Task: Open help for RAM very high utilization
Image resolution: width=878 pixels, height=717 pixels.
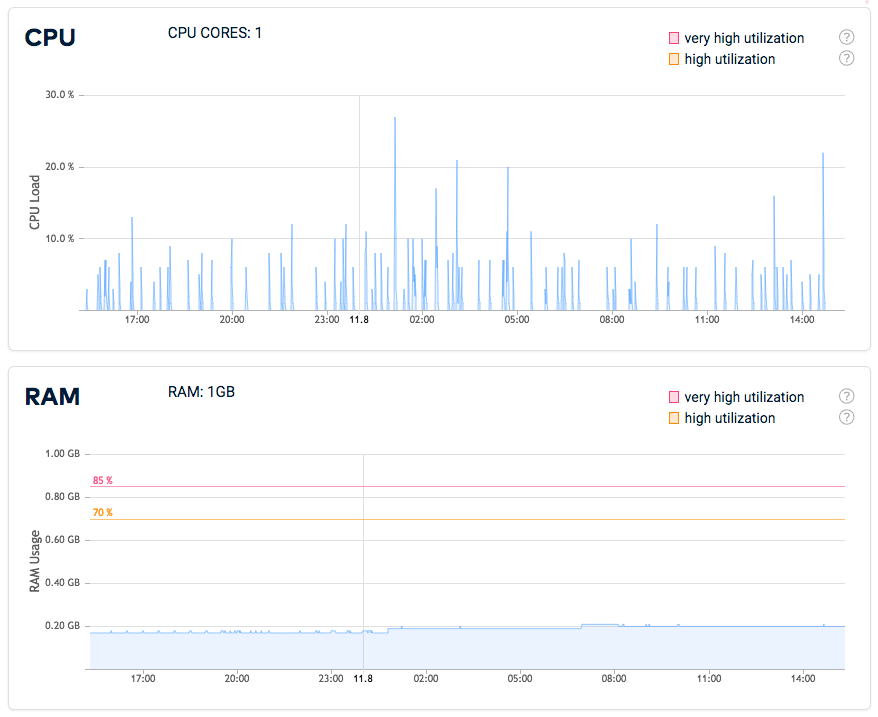Action: pyautogui.click(x=846, y=396)
